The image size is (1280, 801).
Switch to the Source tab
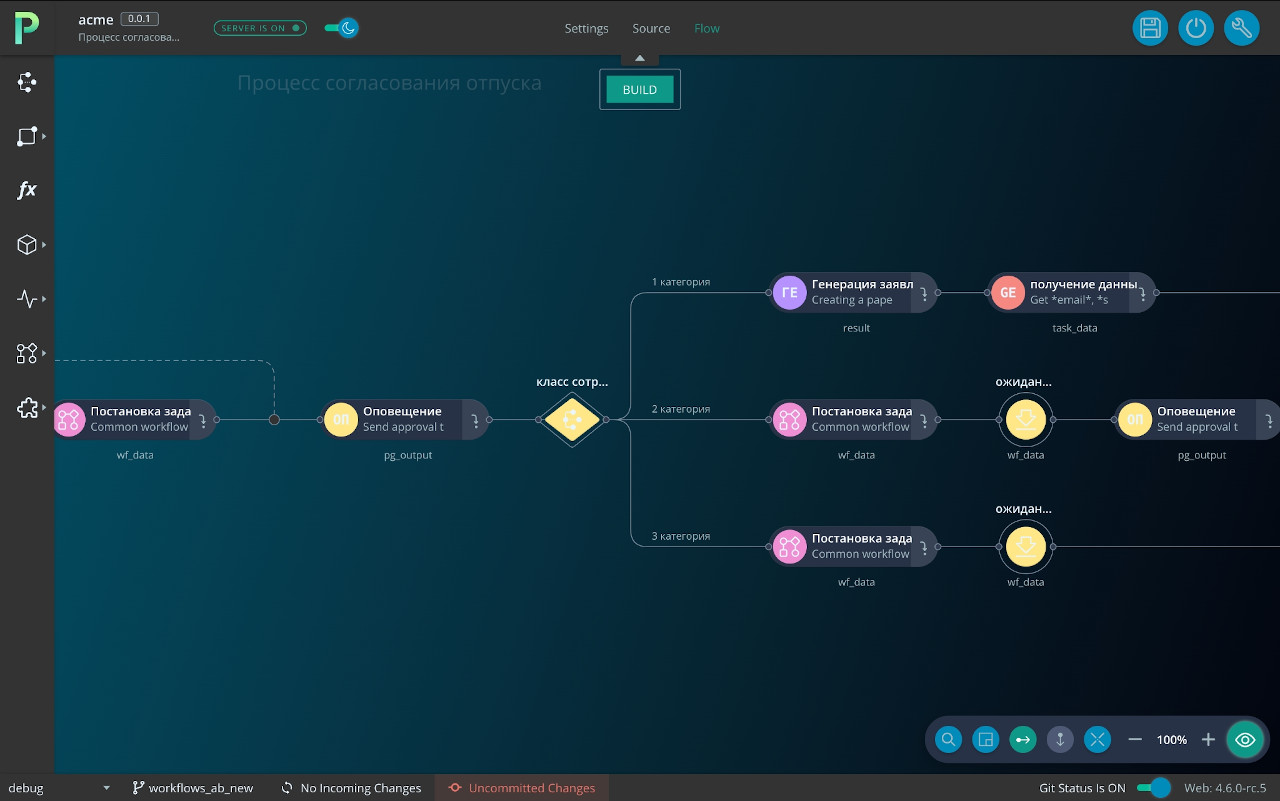pos(651,28)
